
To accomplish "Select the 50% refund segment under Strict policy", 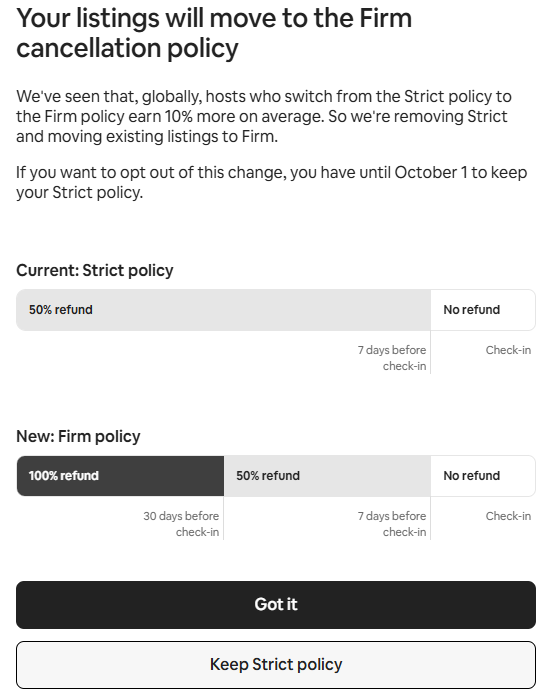I will pyautogui.click(x=223, y=310).
